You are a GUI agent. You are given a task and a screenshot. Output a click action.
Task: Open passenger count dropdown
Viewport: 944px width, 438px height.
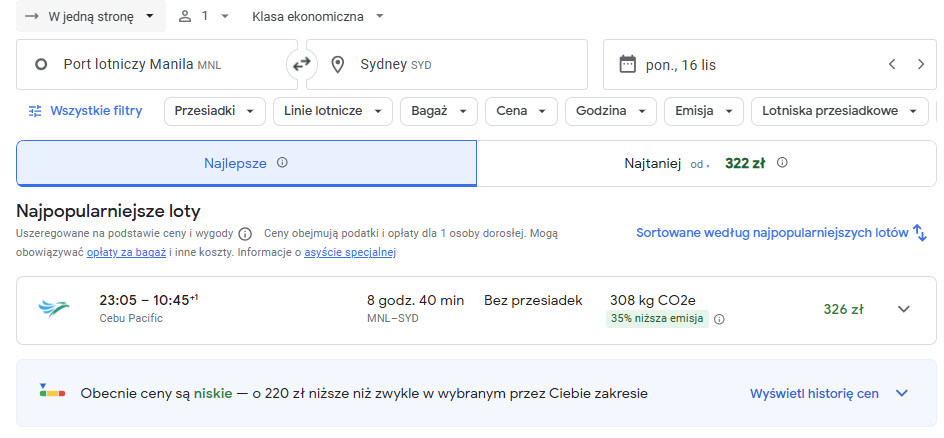(x=204, y=16)
